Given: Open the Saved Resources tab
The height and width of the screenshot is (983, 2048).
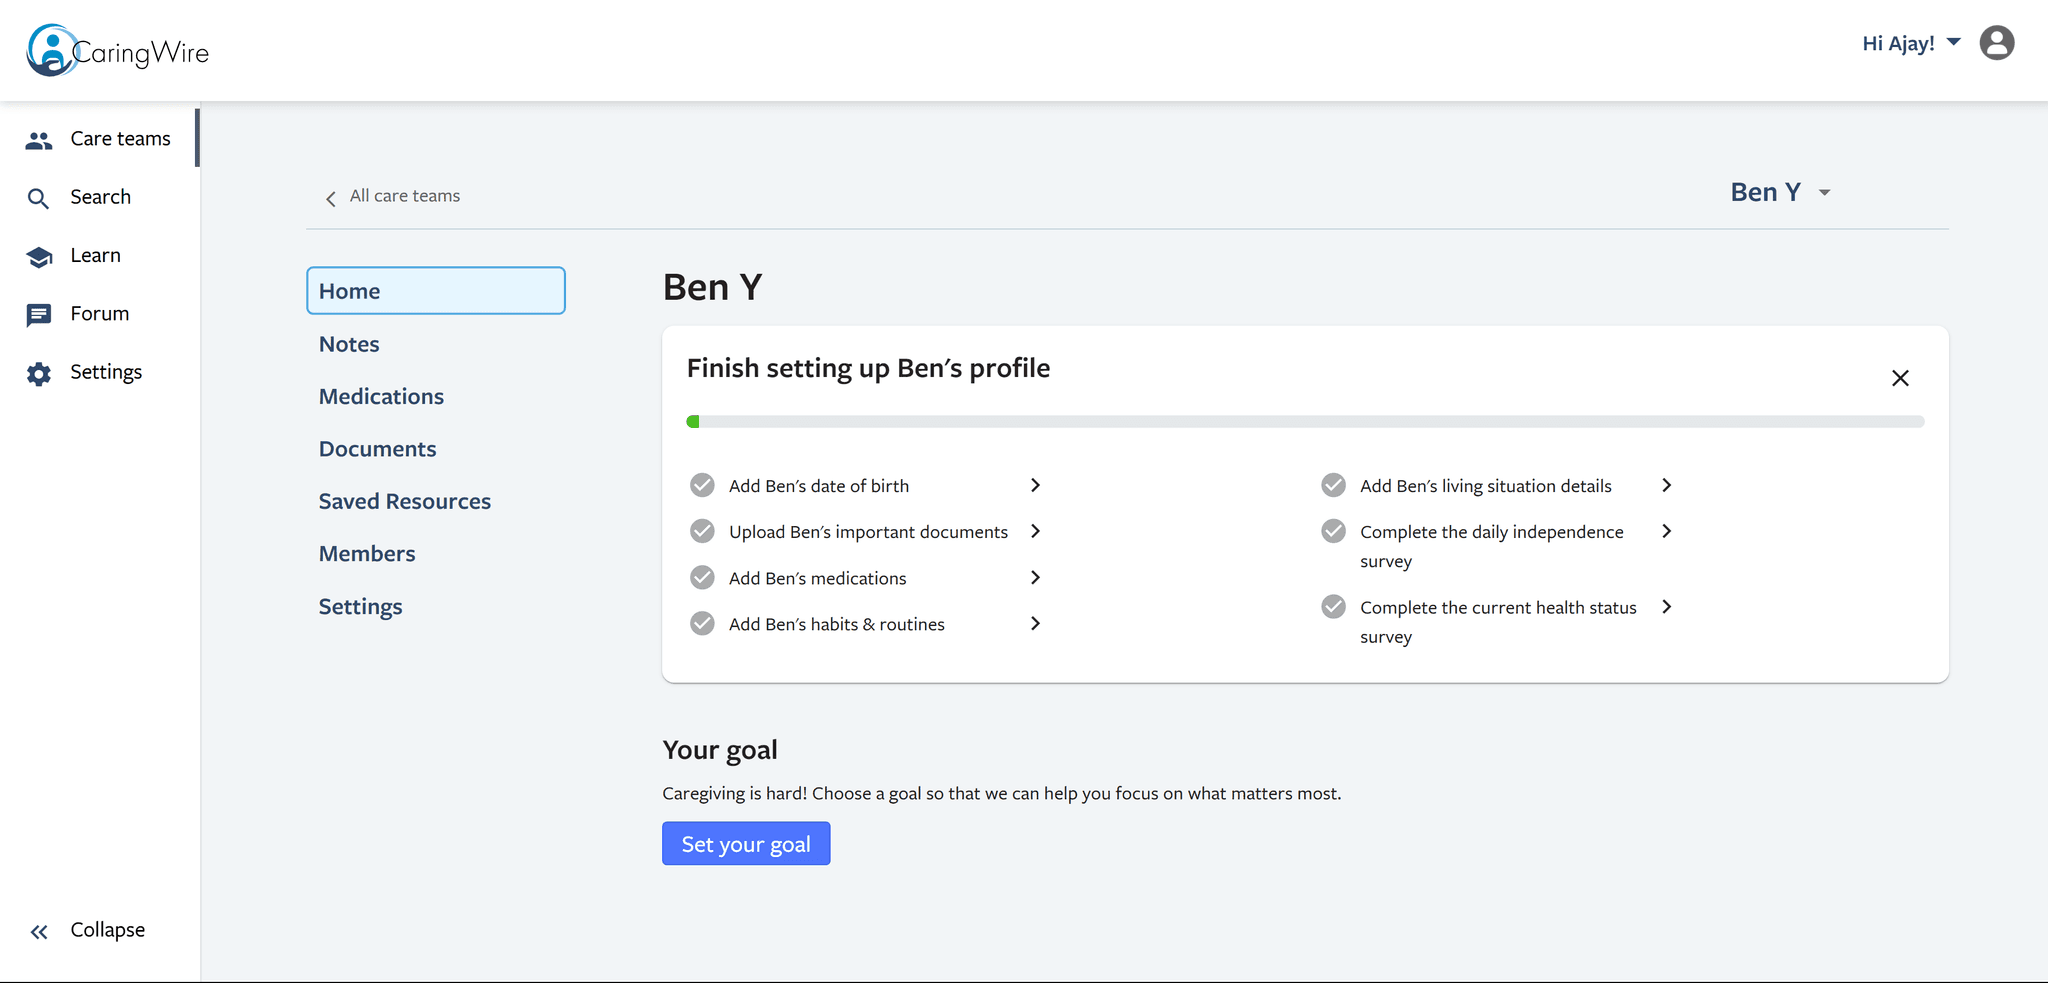Looking at the screenshot, I should tap(404, 501).
